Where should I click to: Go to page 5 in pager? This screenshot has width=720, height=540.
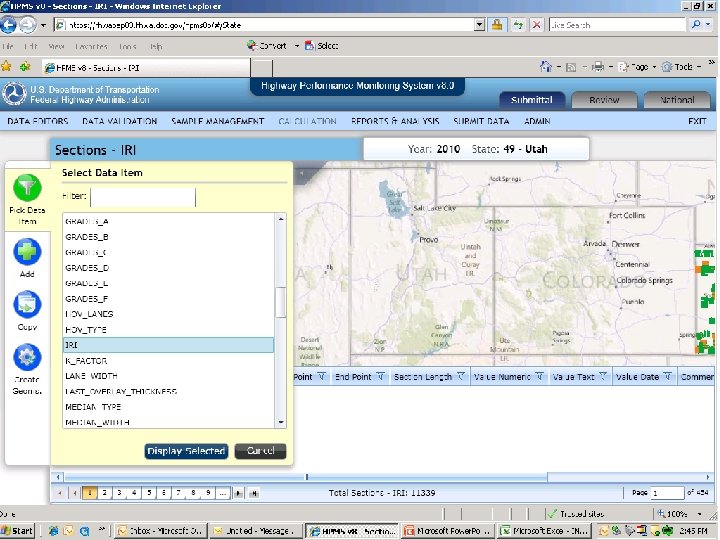pos(149,493)
